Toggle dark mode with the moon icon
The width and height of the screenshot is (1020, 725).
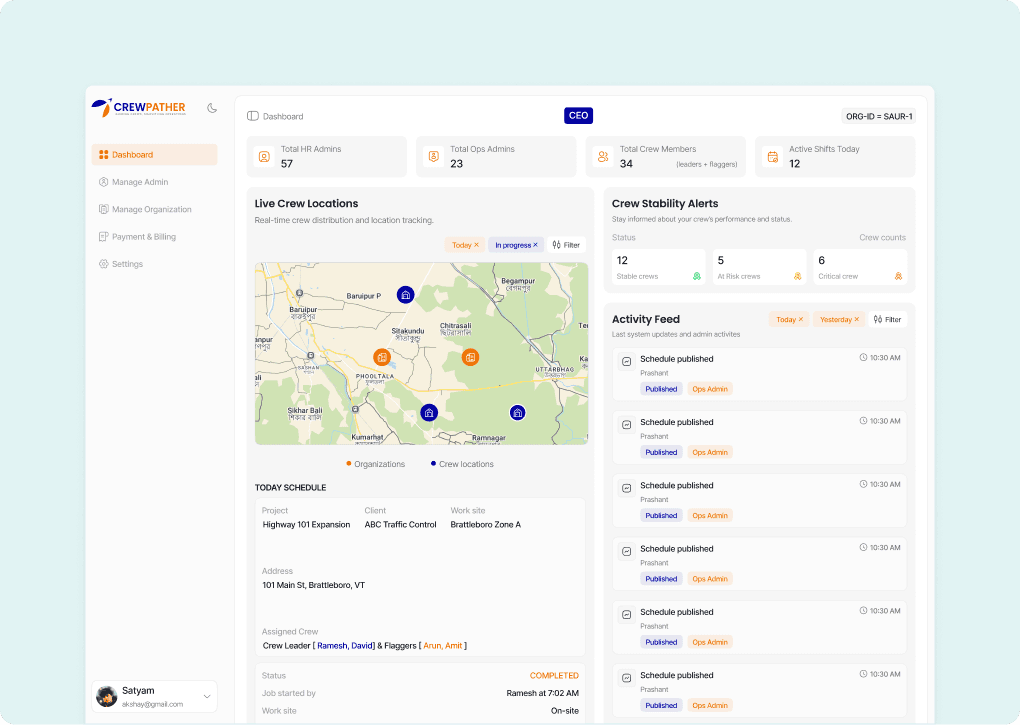pos(212,108)
